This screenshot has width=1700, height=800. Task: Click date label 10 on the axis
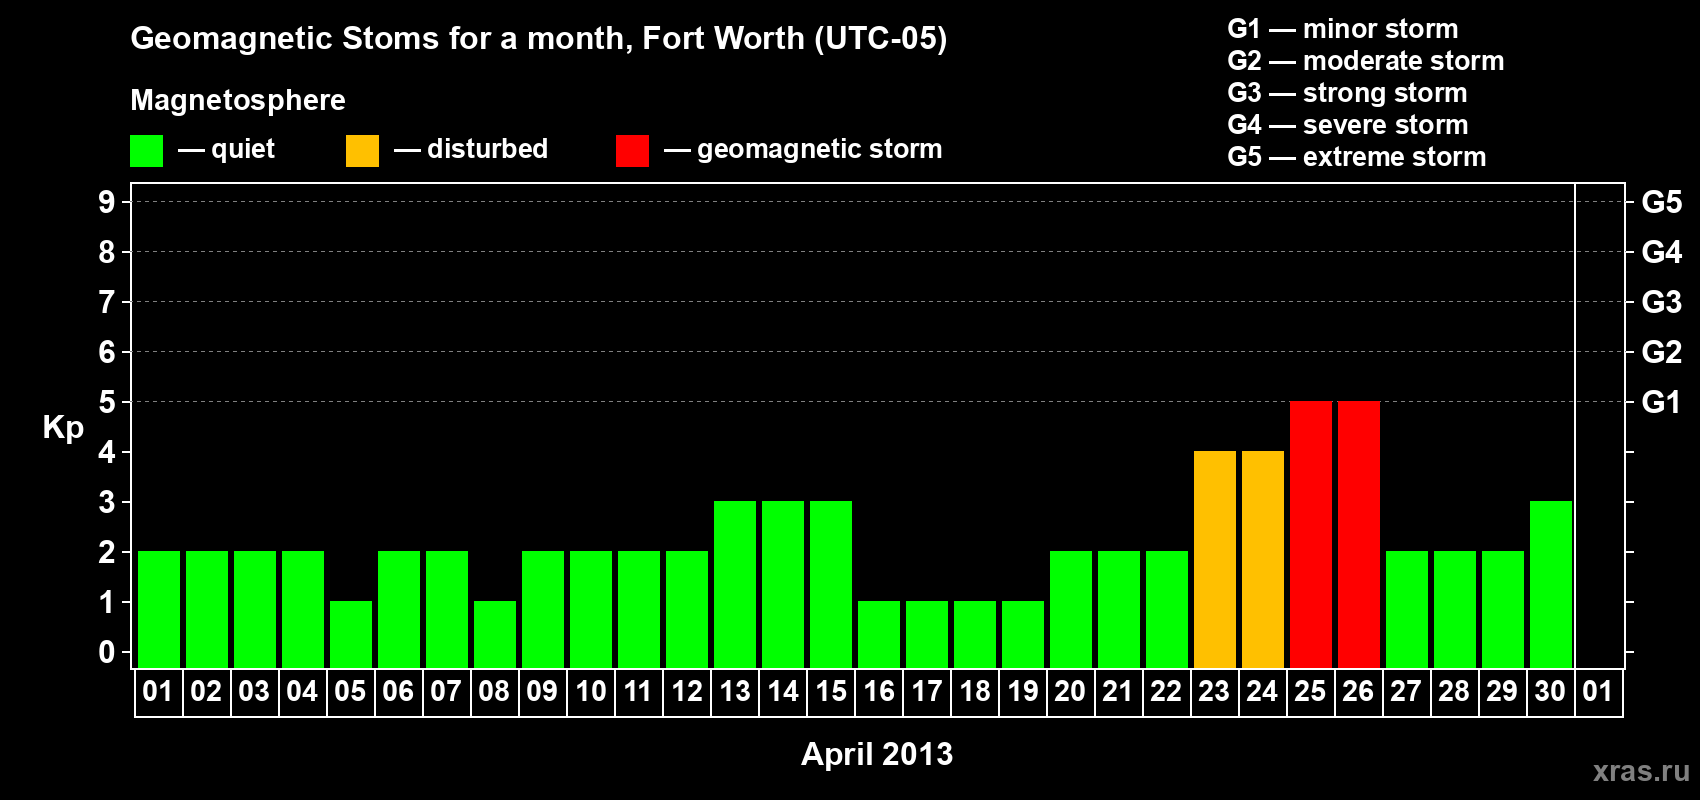tap(591, 692)
